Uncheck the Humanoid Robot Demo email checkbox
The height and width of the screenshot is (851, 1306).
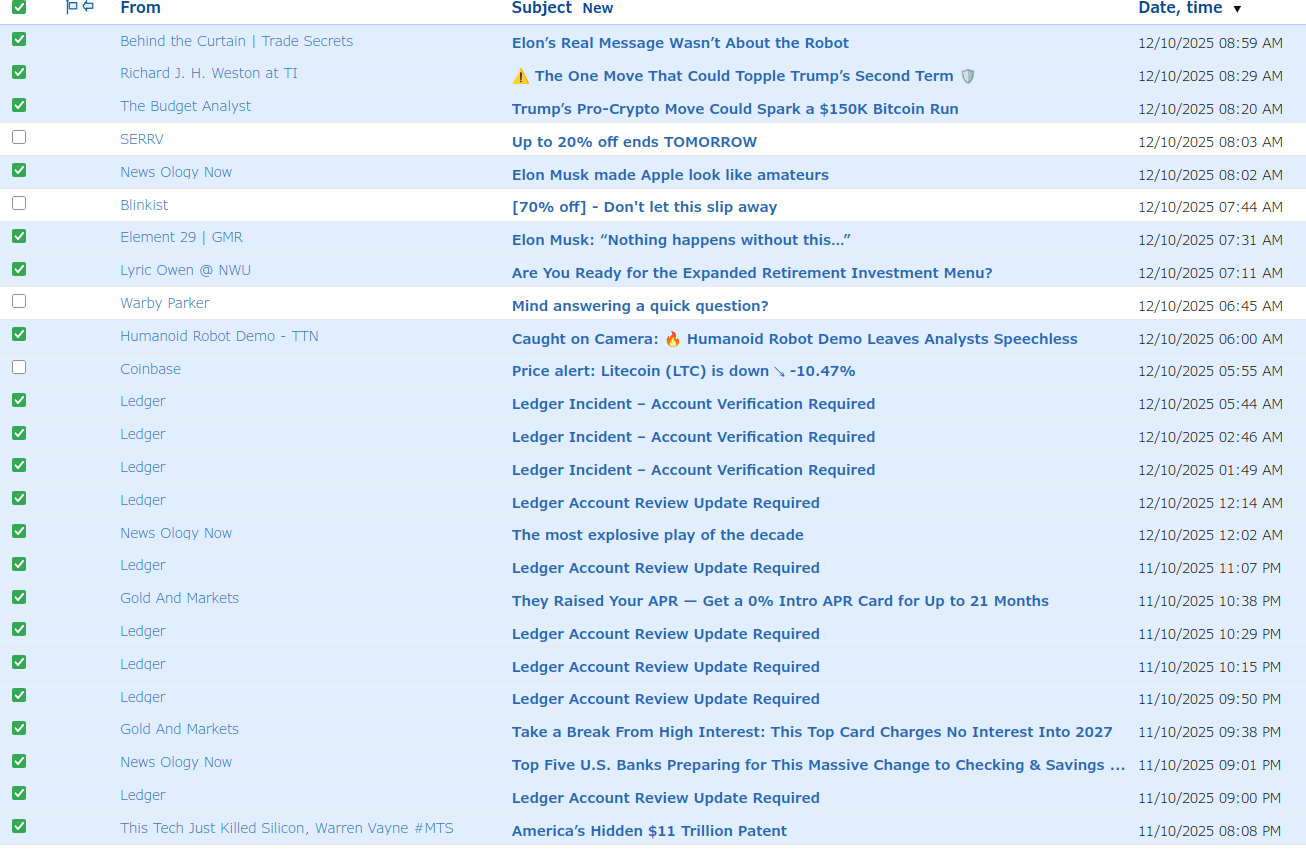tap(19, 335)
